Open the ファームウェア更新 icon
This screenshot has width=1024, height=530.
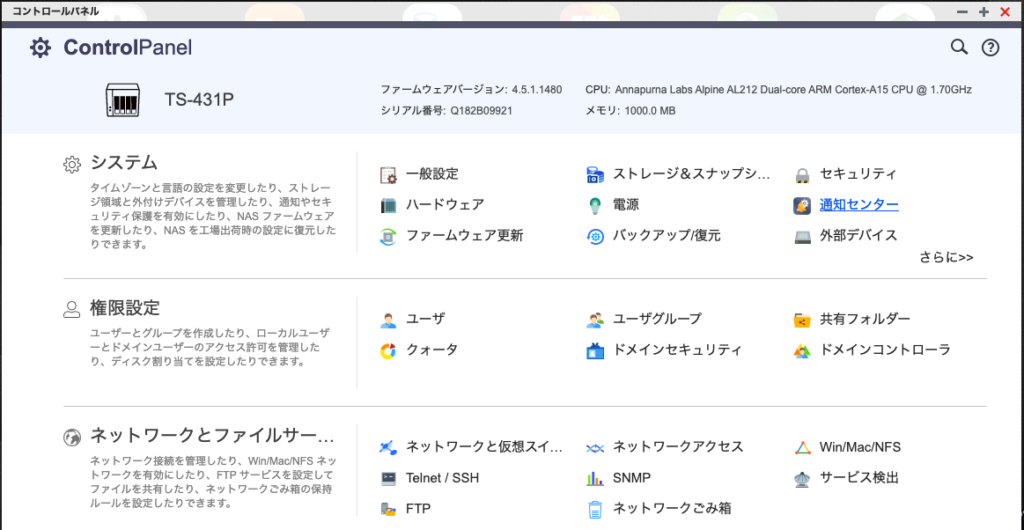(x=388, y=236)
